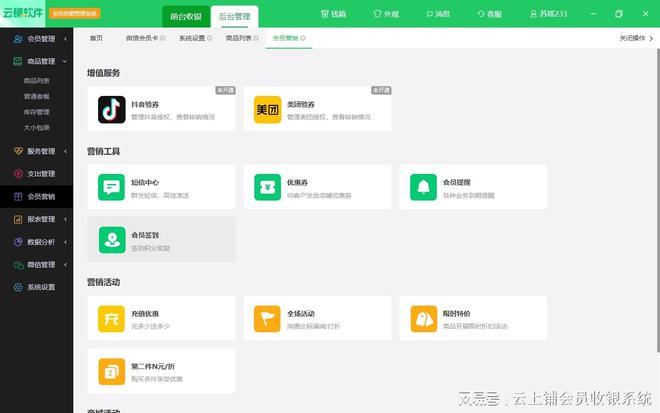Open the 优惠券 coupon icon
The height and width of the screenshot is (413, 660).
(x=266, y=187)
